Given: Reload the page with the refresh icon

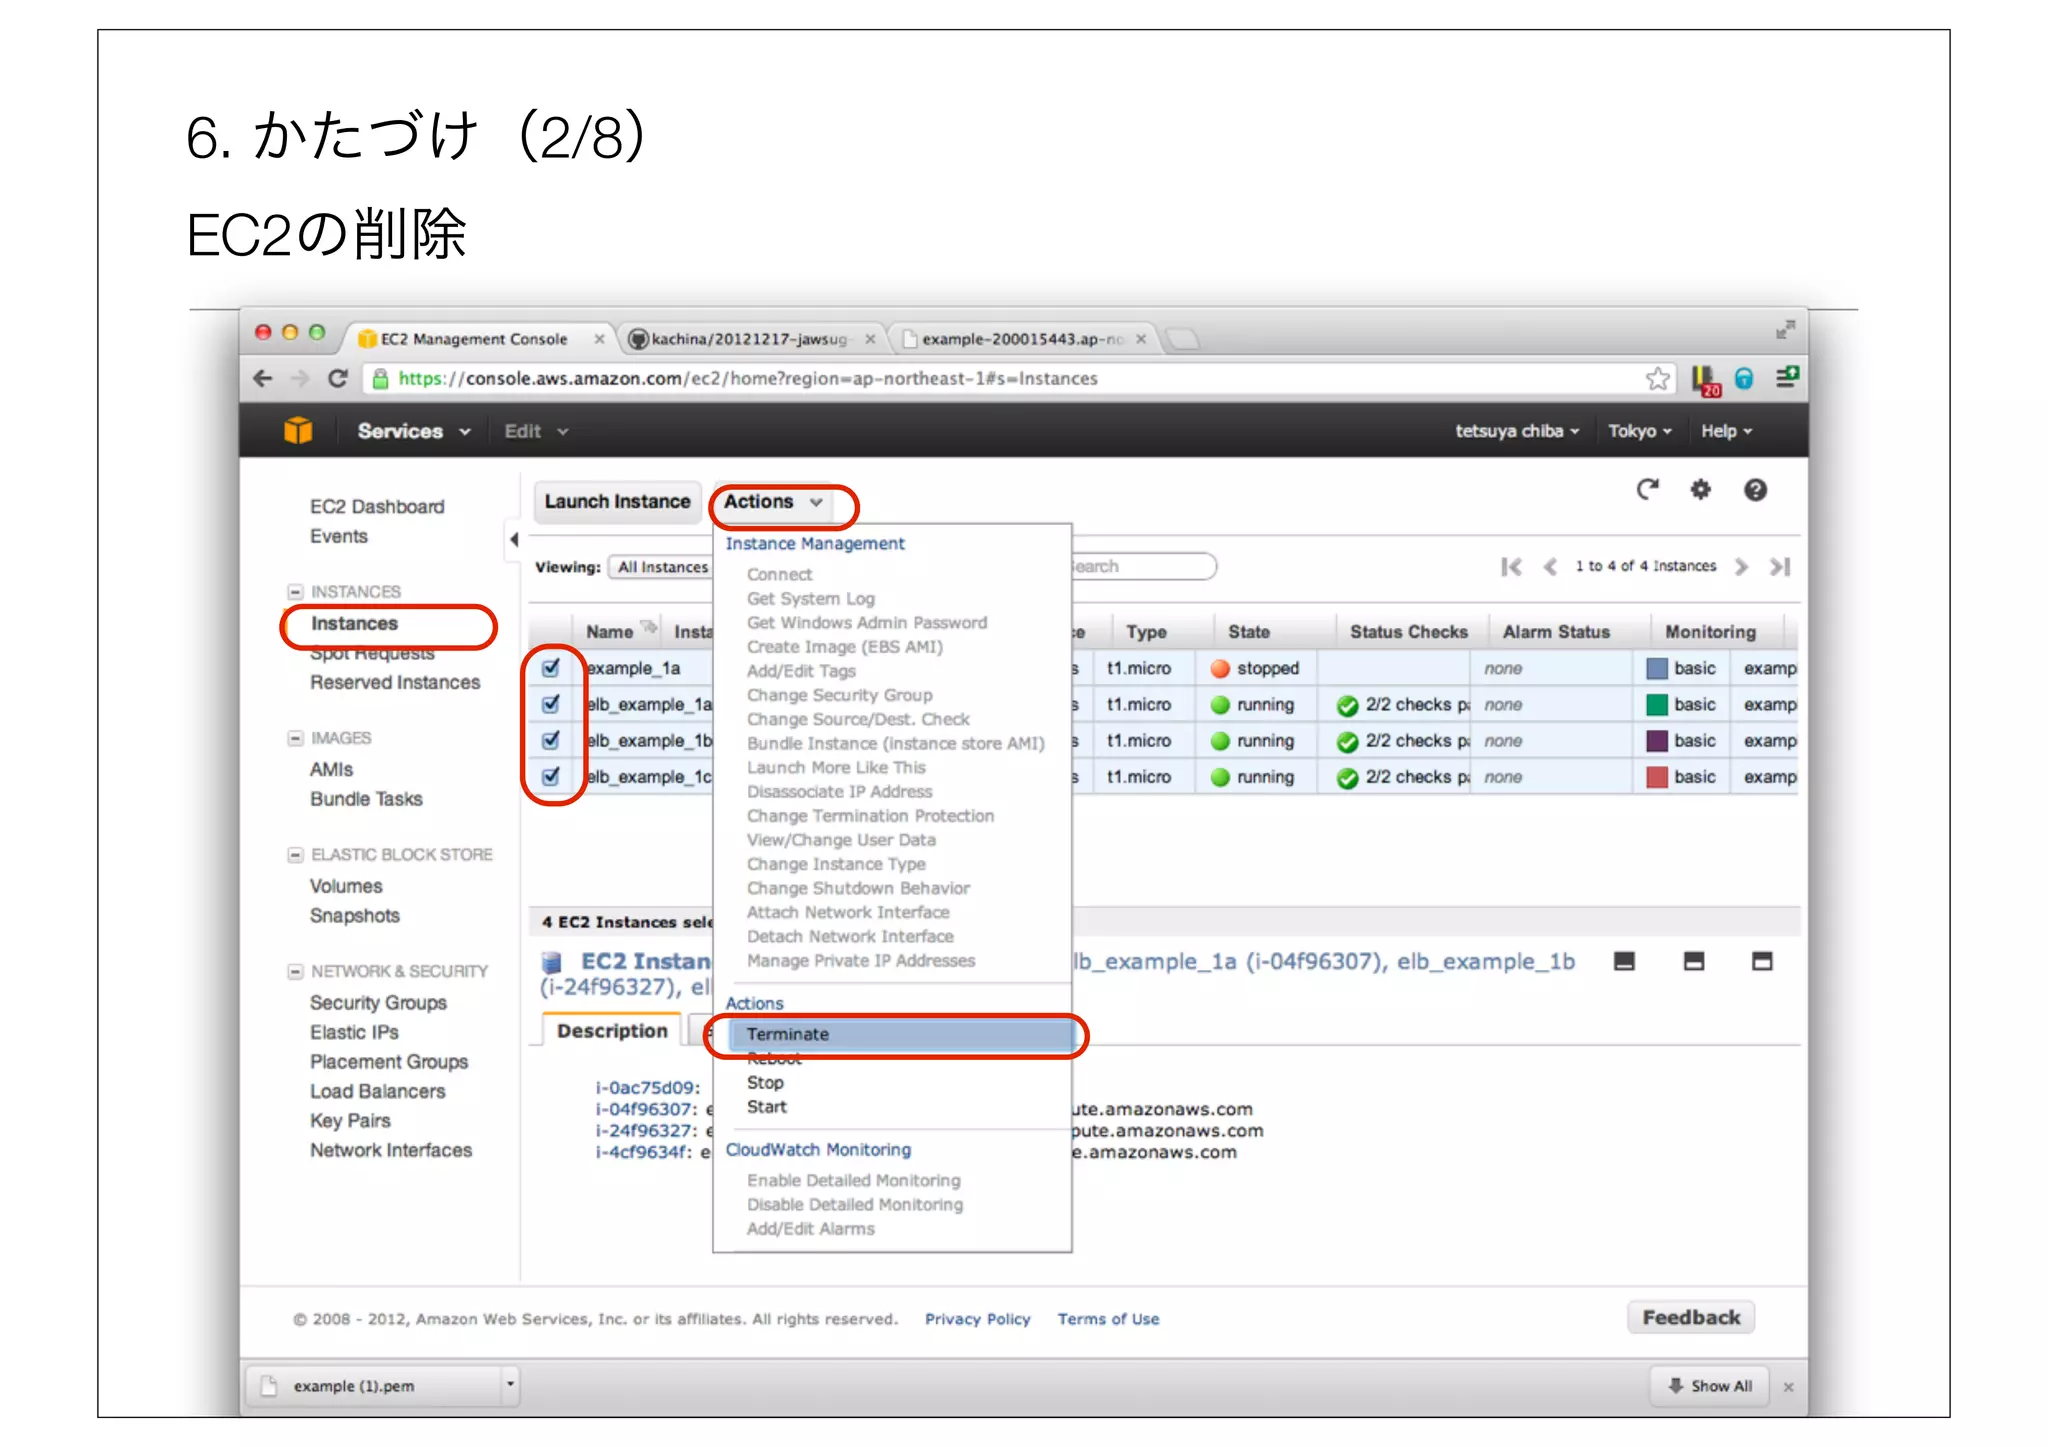Looking at the screenshot, I should tap(338, 379).
